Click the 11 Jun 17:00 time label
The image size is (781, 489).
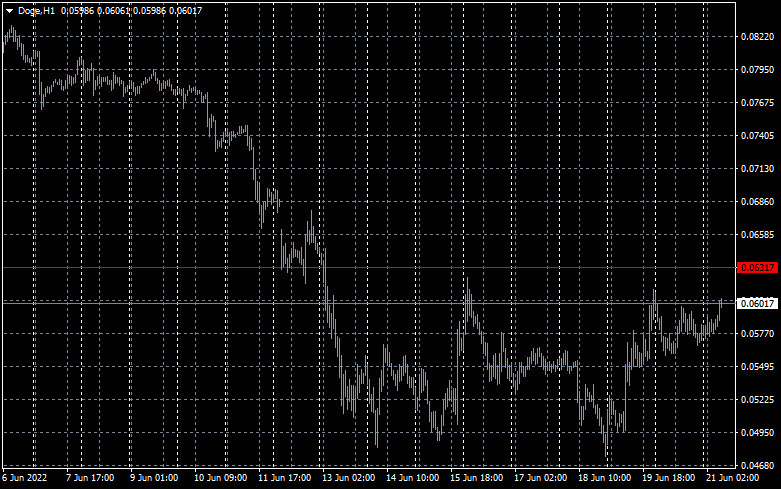284,478
